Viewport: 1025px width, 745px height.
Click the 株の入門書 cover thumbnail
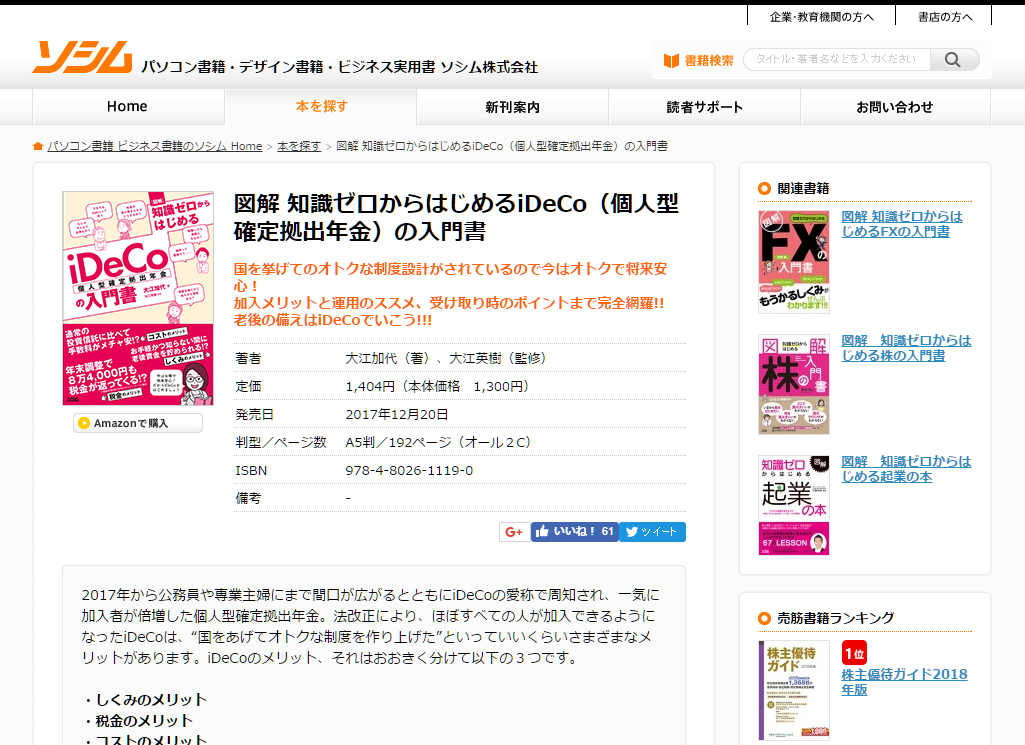click(794, 384)
